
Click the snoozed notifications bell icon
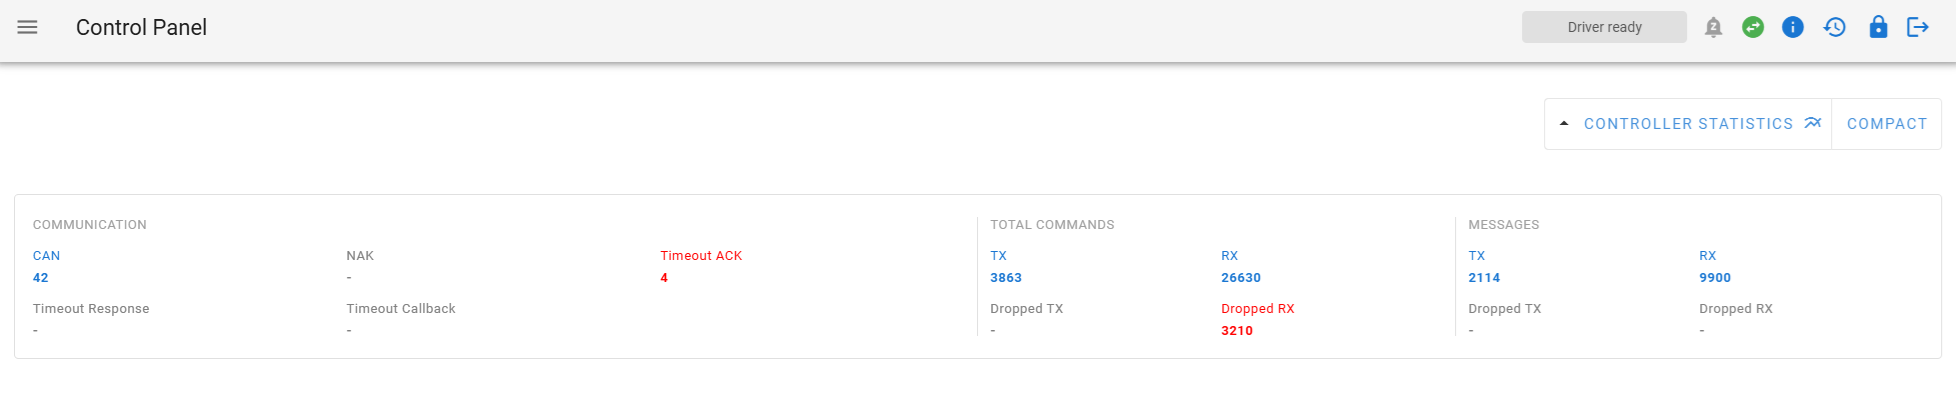[x=1713, y=27]
